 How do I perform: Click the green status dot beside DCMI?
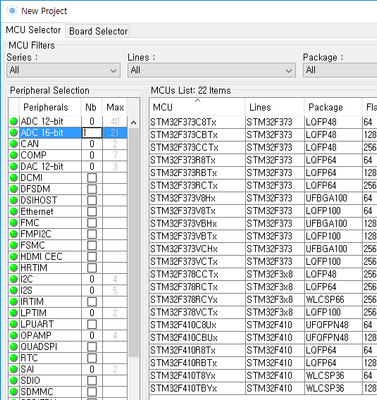coord(14,178)
